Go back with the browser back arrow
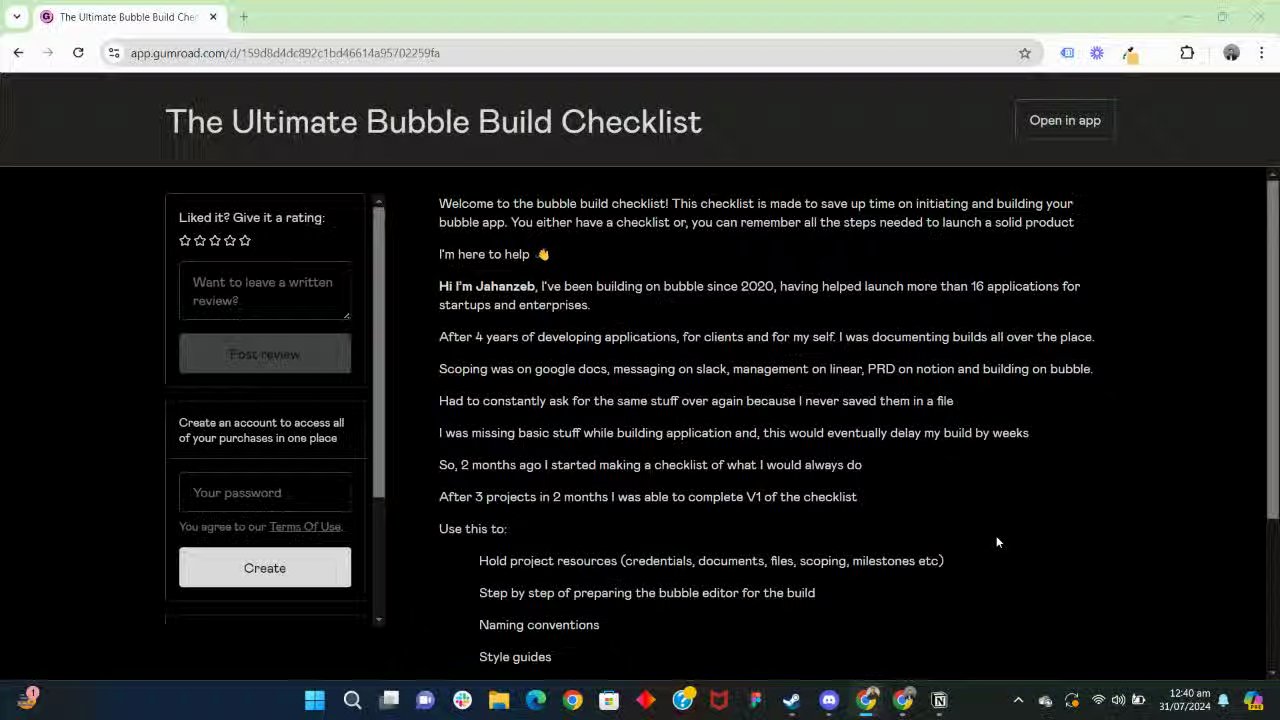The height and width of the screenshot is (720, 1280). pos(18,53)
